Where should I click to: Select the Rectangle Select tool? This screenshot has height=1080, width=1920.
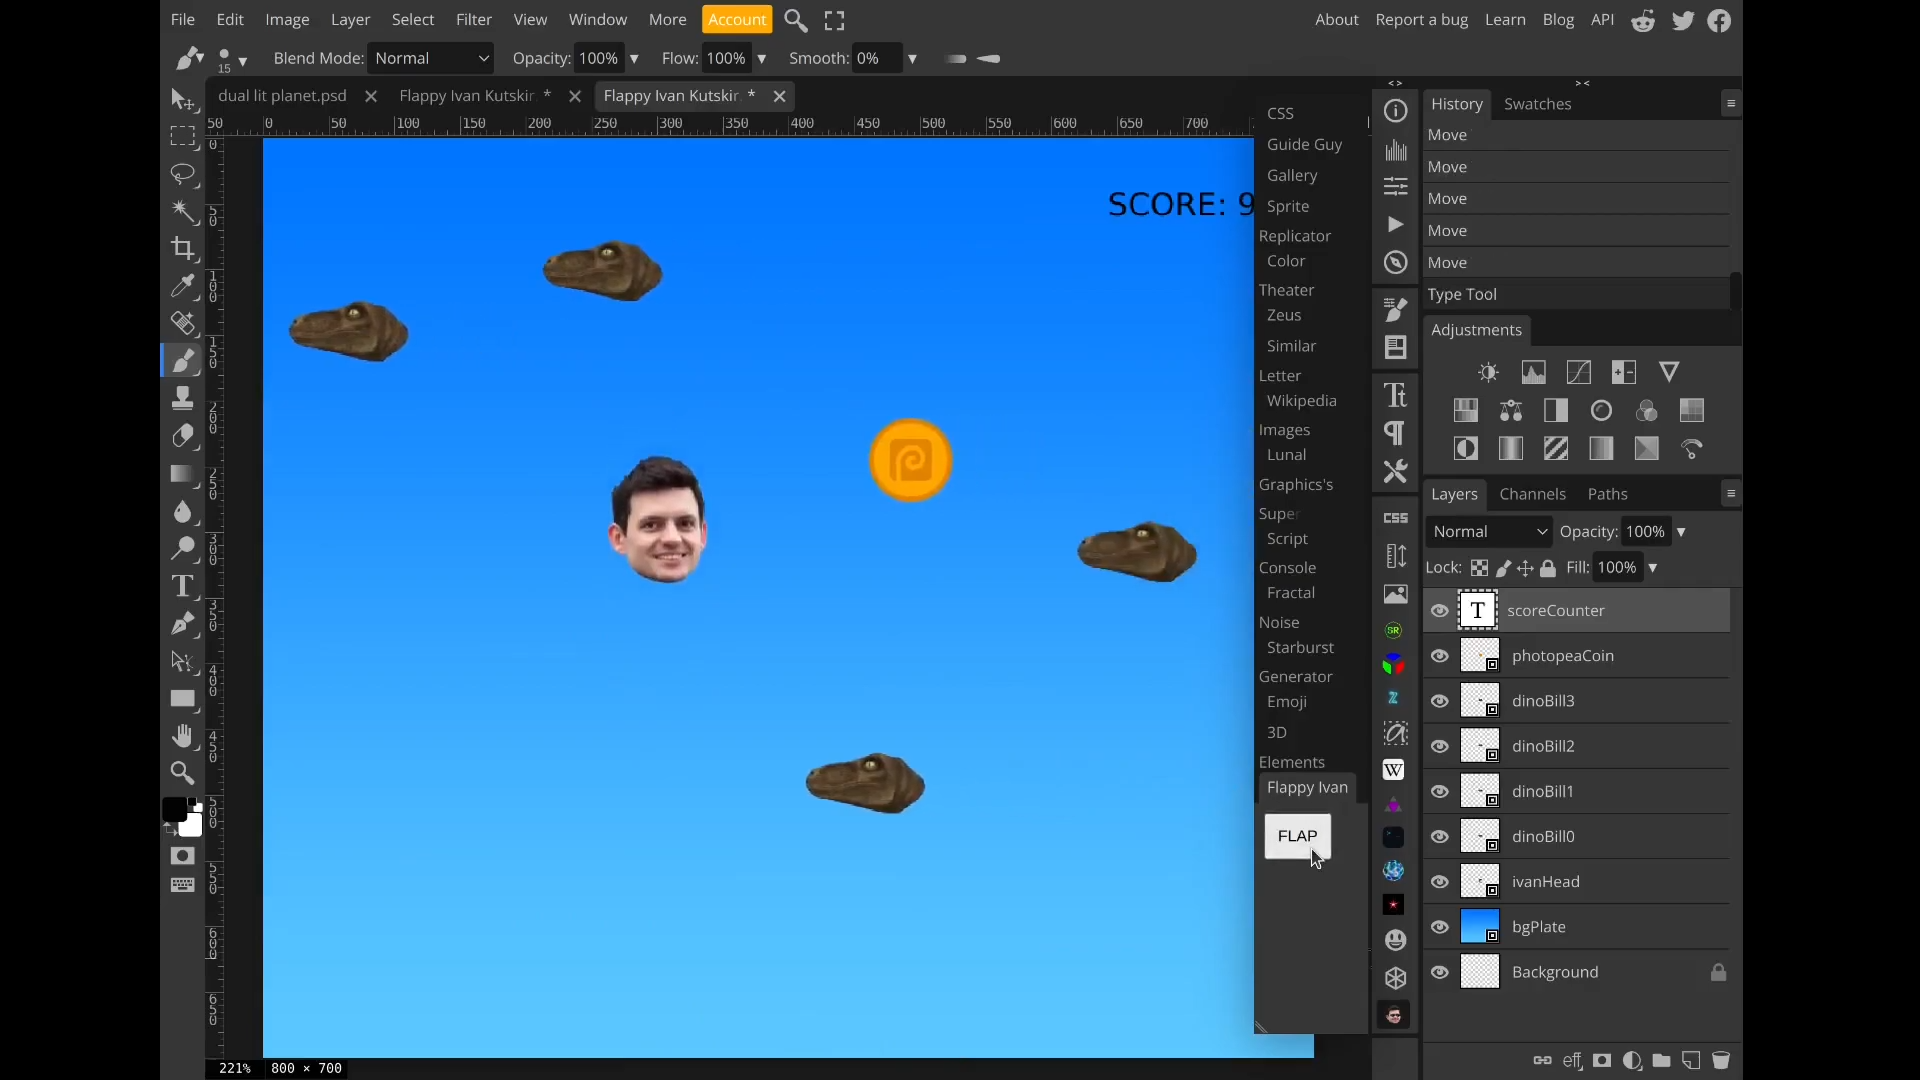tap(182, 136)
